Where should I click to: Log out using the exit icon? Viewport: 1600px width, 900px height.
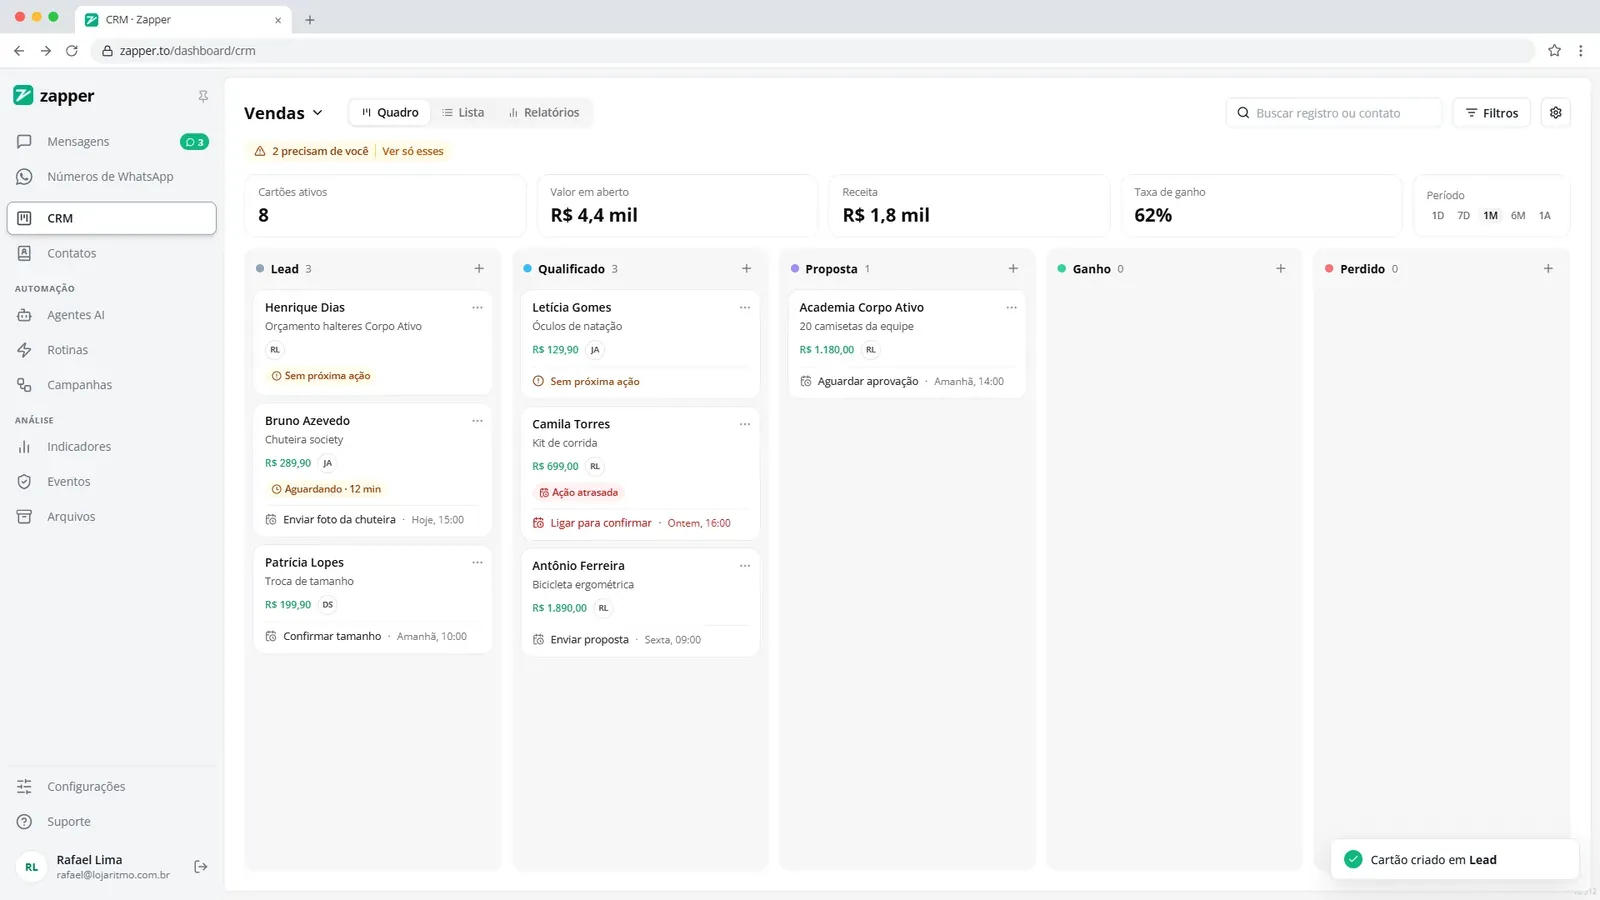coord(201,867)
